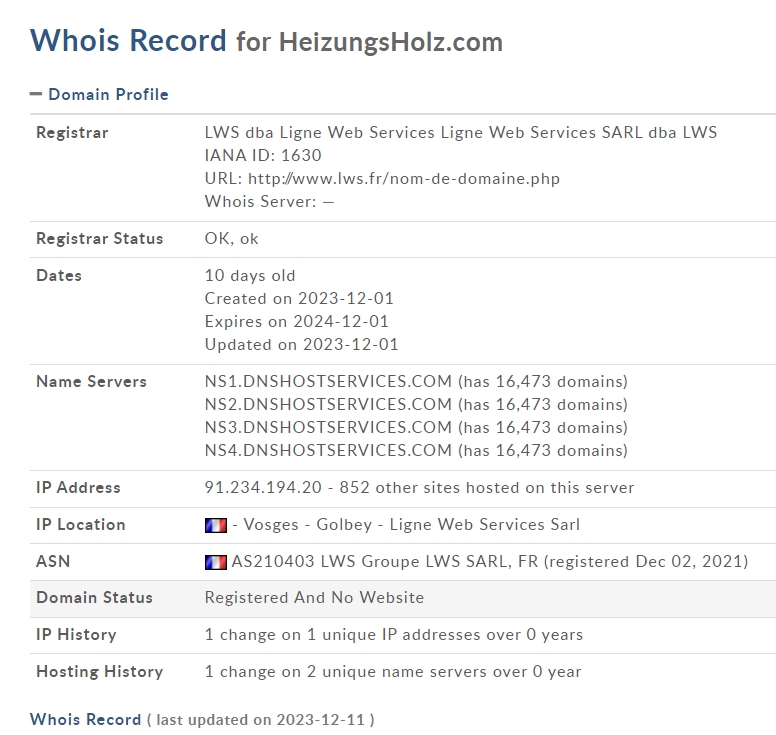This screenshot has width=776, height=735.
Task: Click the IANA ID: 1630 line
Action: pos(263,155)
